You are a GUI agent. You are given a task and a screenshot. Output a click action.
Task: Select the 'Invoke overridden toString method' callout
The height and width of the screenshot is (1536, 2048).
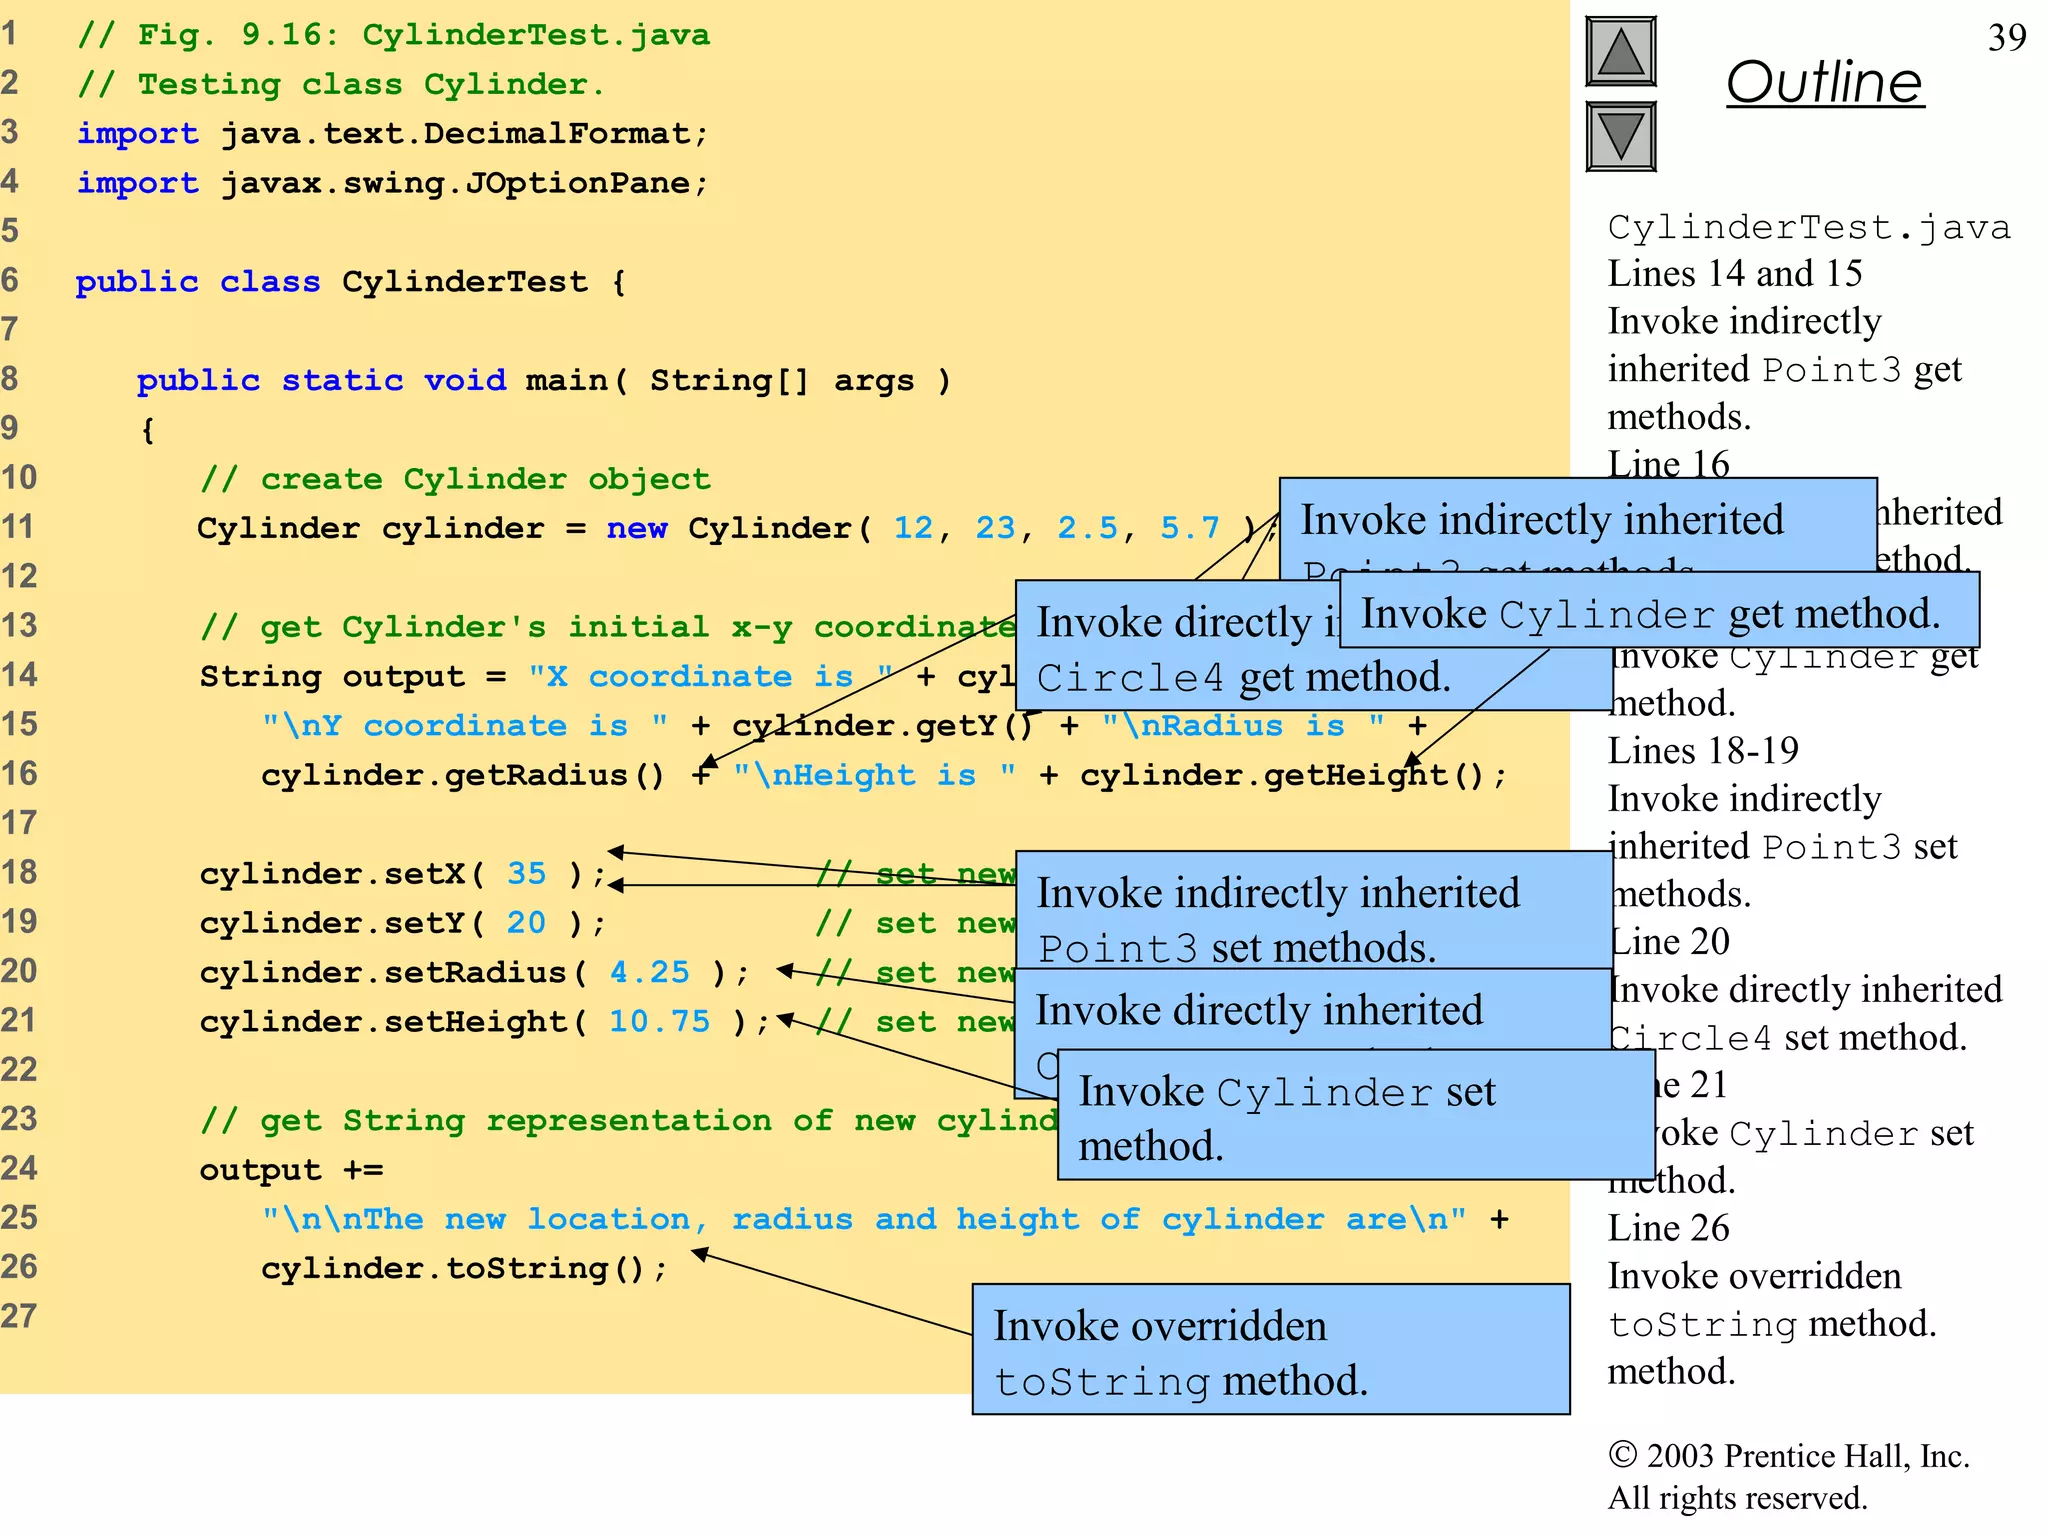pyautogui.click(x=1270, y=1350)
